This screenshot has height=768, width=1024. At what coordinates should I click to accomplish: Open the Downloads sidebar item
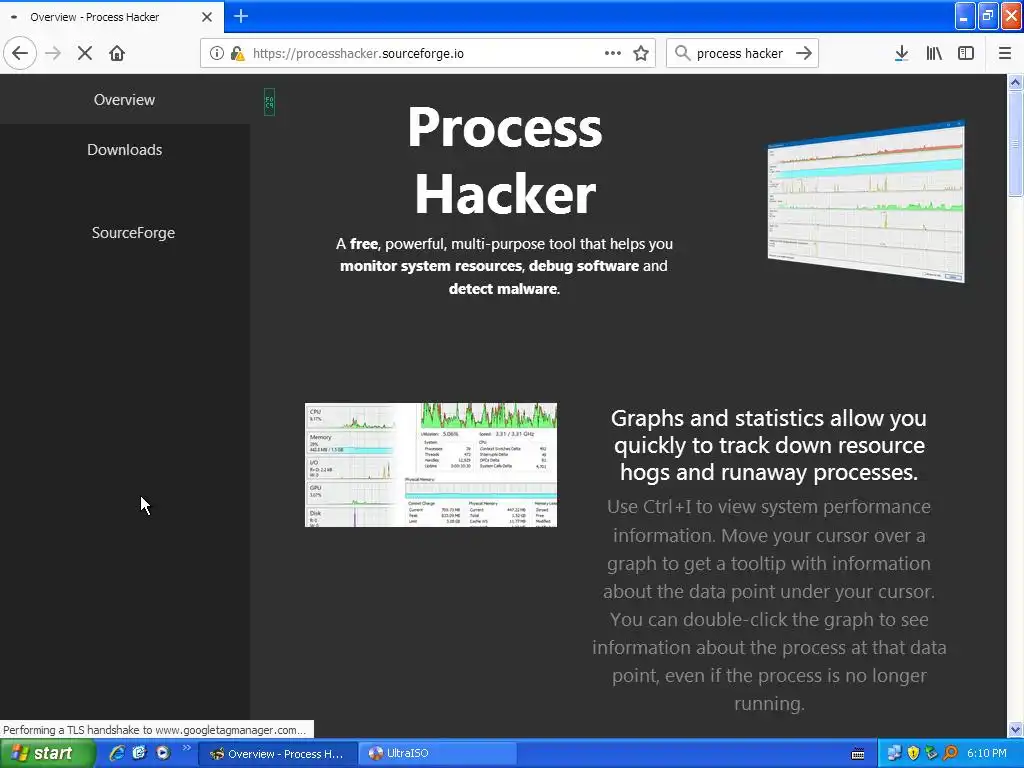point(124,150)
